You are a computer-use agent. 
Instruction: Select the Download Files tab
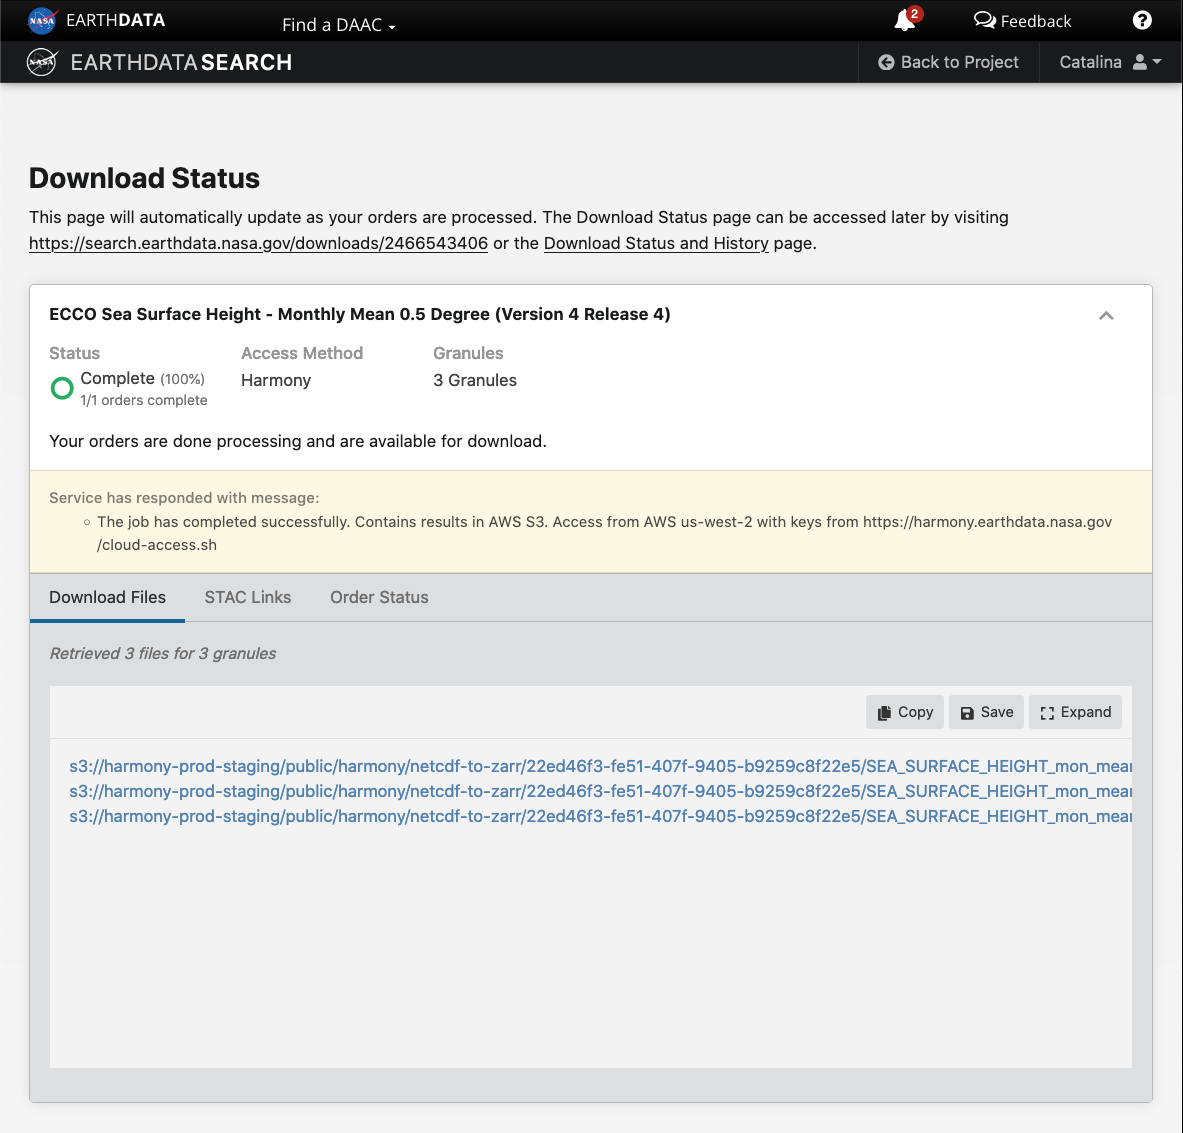(108, 597)
